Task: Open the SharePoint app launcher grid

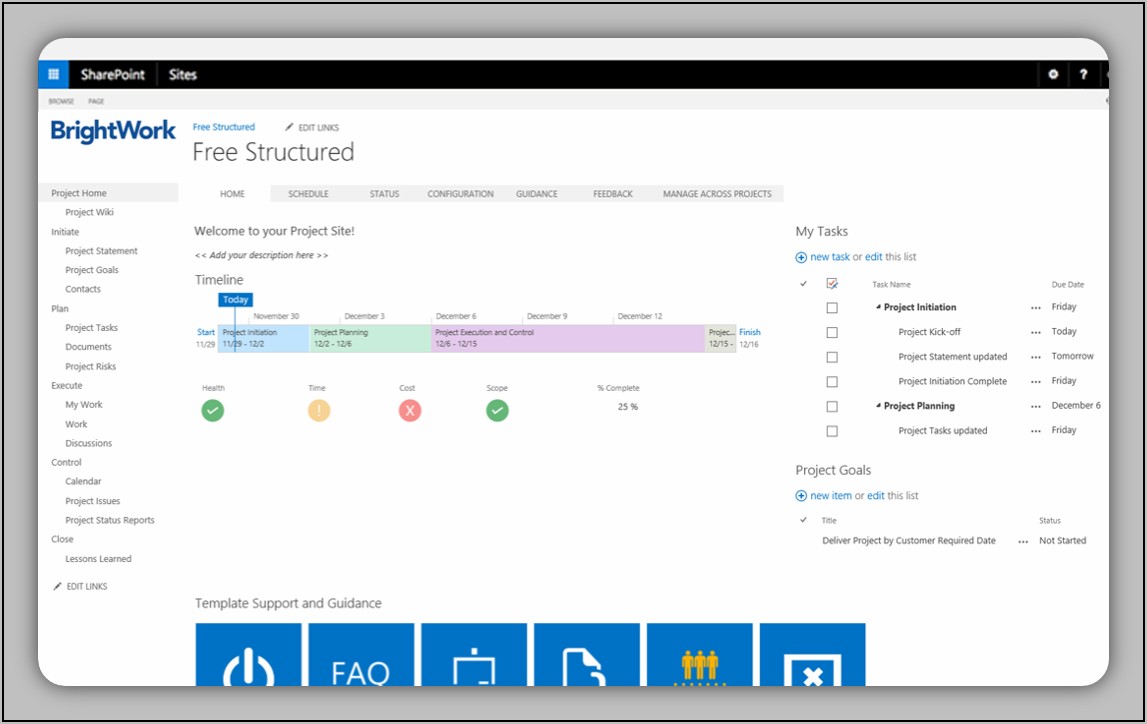Action: point(53,75)
